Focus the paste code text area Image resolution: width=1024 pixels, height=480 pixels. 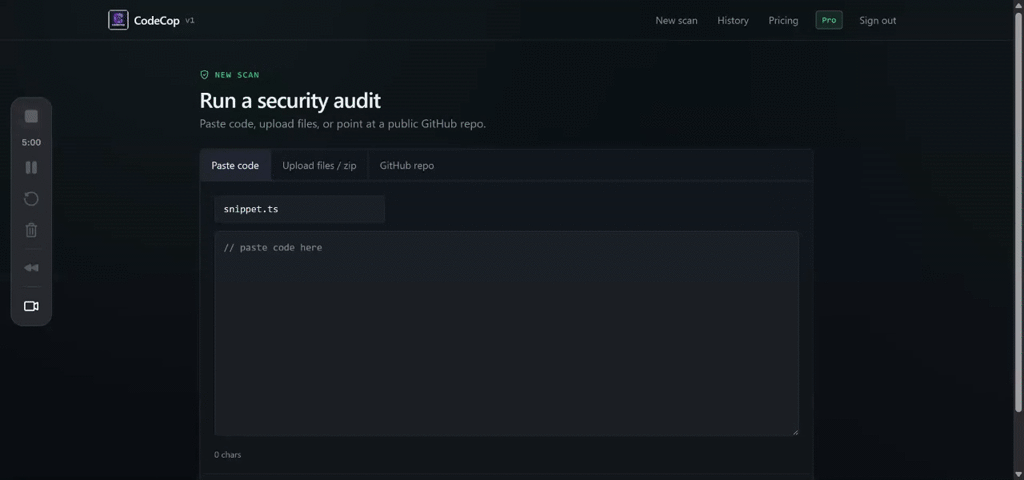coord(507,333)
